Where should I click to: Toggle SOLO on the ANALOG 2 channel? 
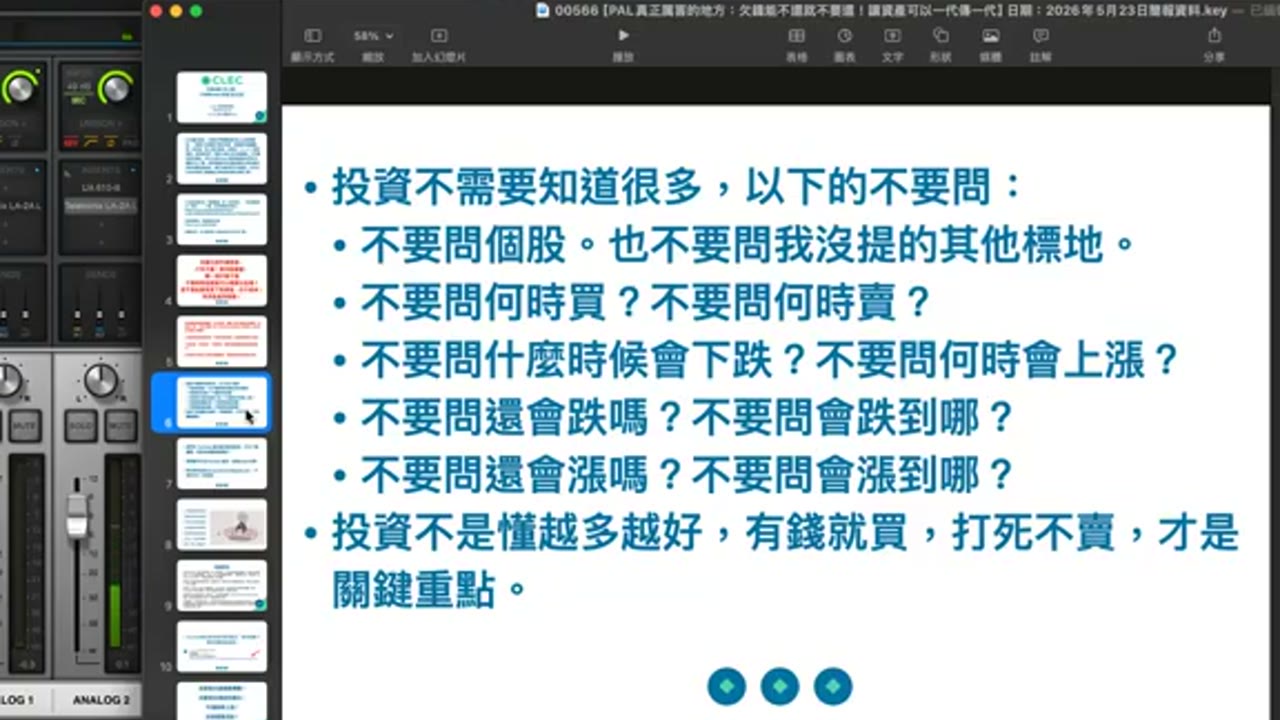[81, 426]
